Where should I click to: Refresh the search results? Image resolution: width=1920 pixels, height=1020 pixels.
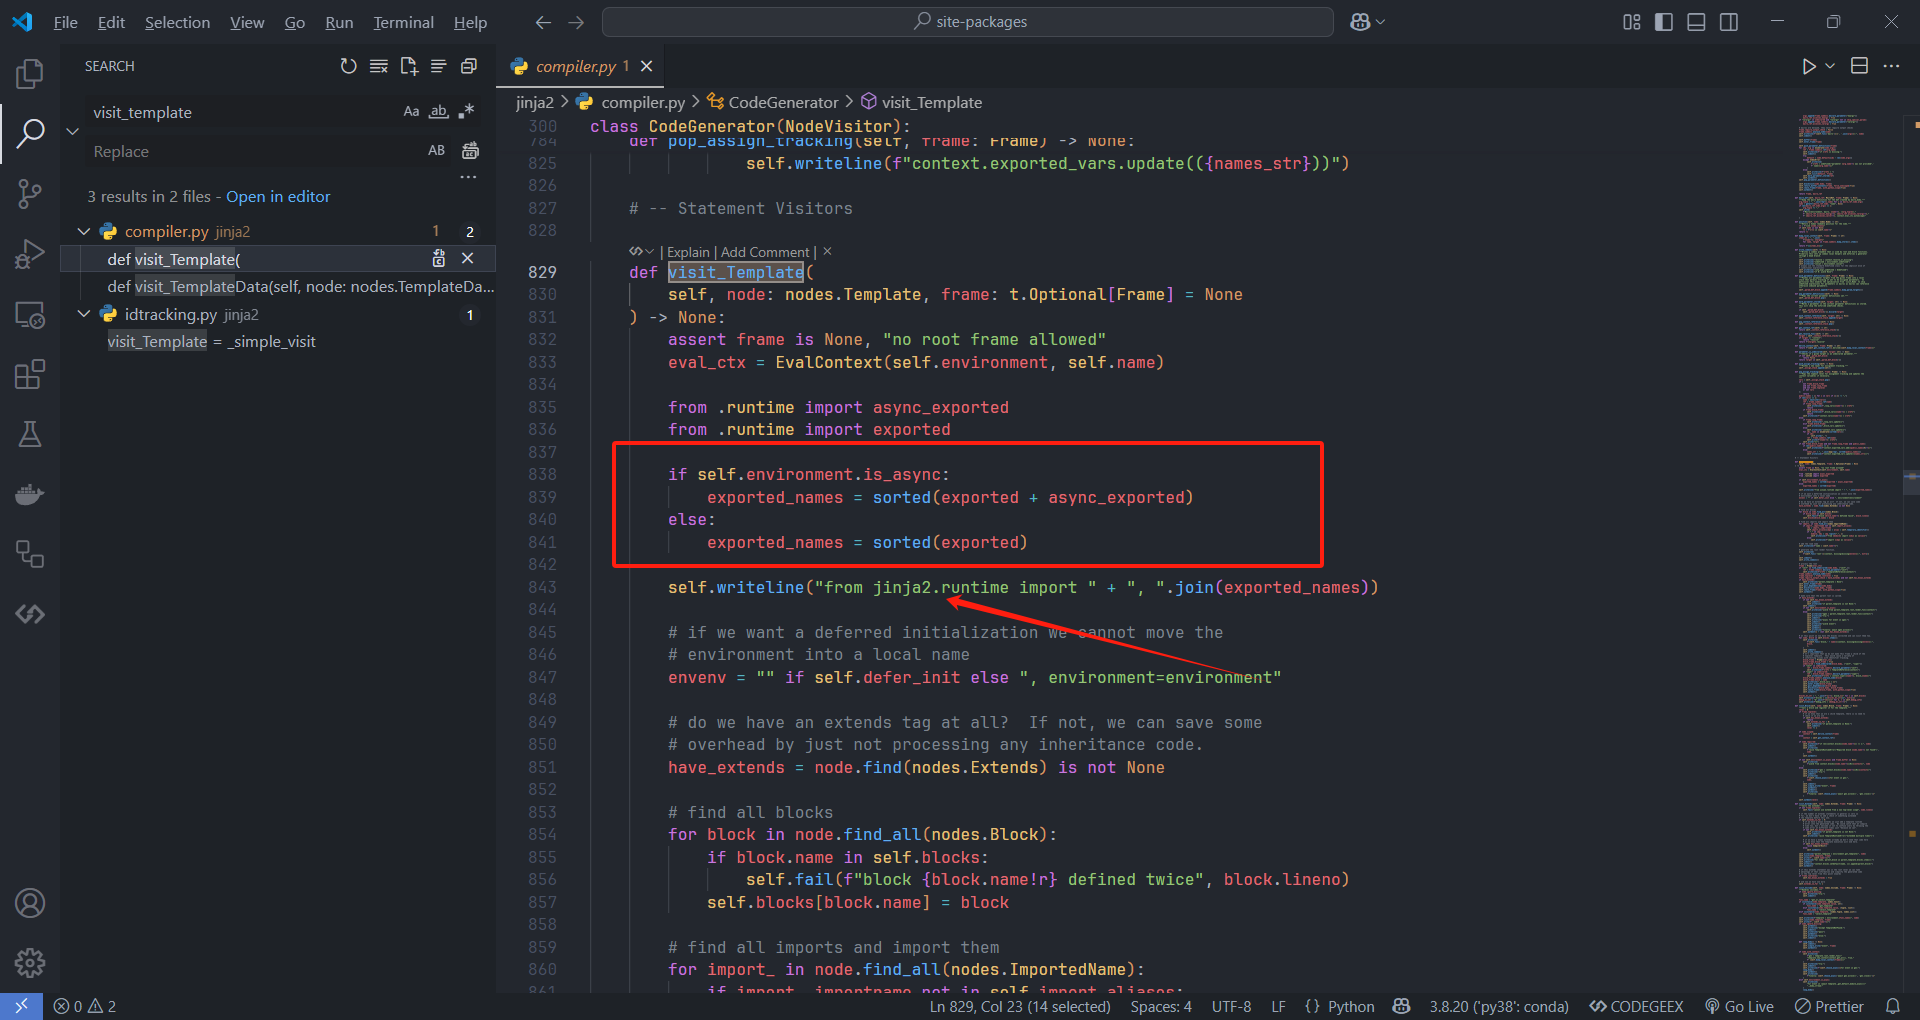[x=348, y=66]
